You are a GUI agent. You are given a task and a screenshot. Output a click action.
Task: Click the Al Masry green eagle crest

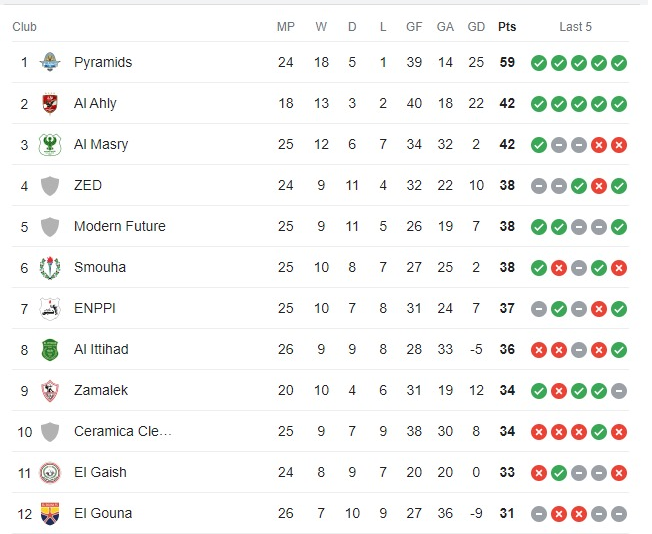(x=50, y=144)
